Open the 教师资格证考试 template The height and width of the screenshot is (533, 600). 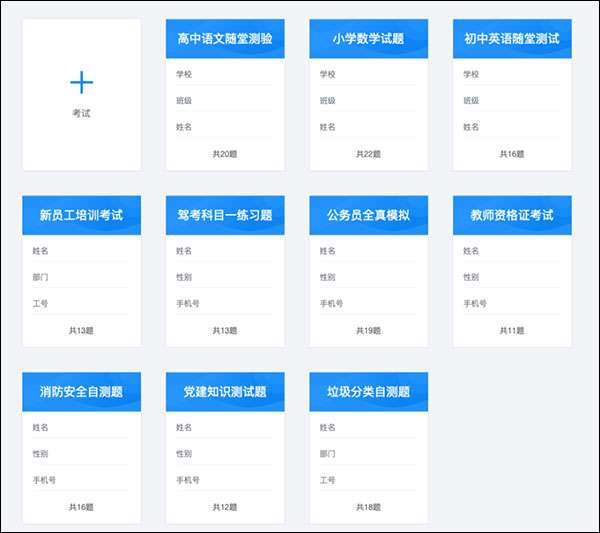pos(512,215)
